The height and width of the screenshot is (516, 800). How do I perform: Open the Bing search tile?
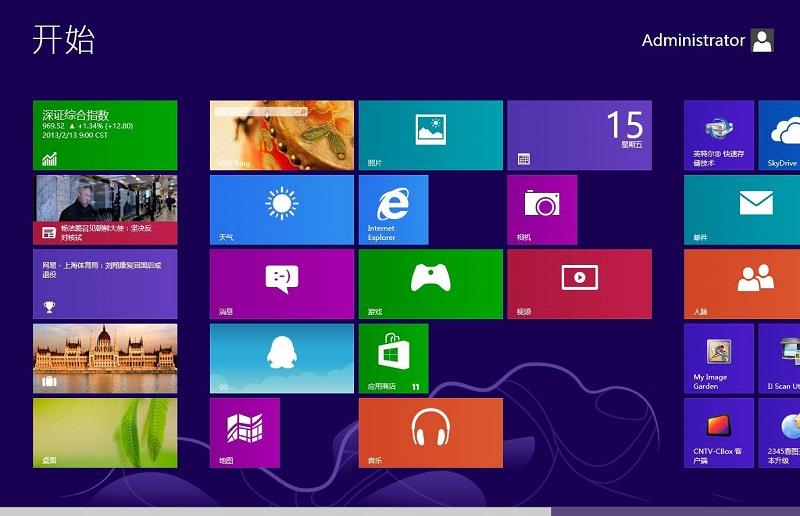282,135
